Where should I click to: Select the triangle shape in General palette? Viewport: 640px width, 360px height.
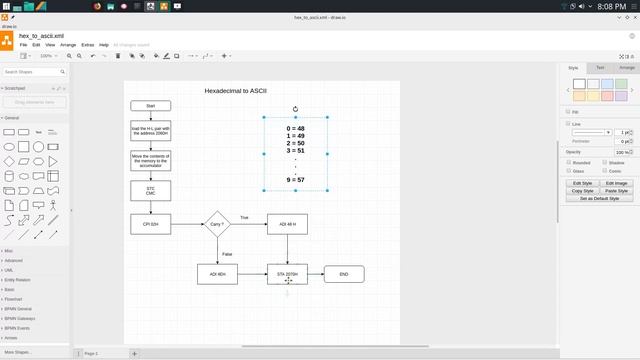53,162
